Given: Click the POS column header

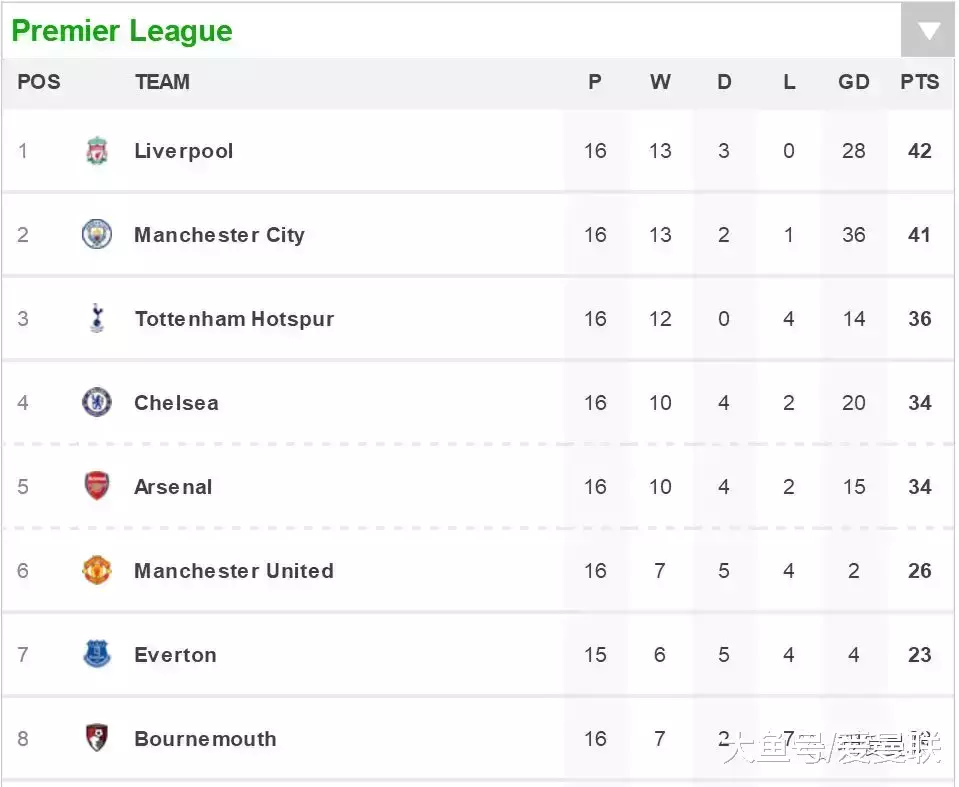Looking at the screenshot, I should [x=39, y=82].
